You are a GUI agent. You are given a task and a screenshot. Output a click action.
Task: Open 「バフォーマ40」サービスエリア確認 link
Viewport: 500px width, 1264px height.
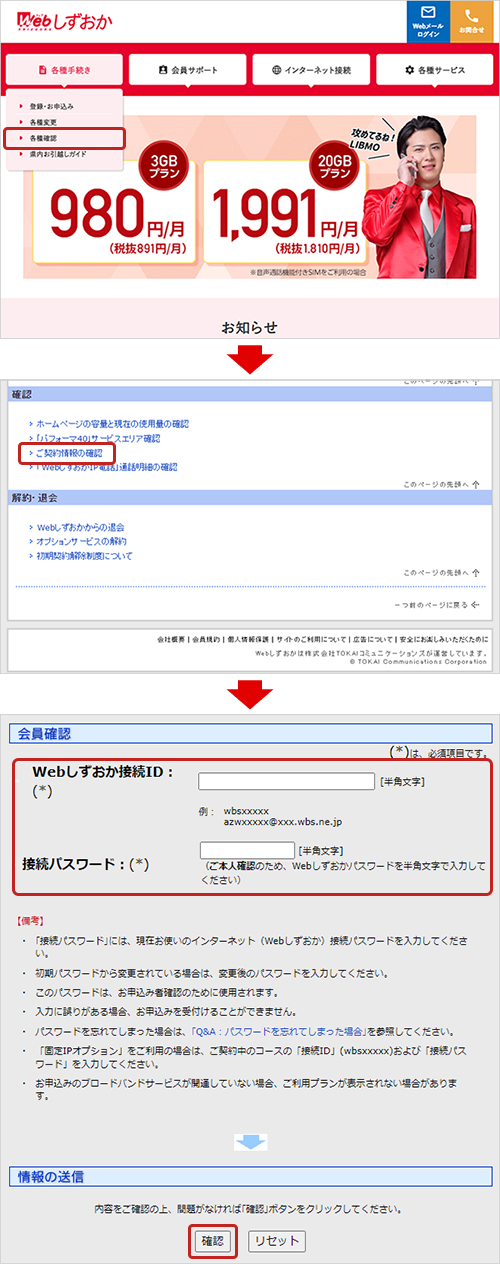[97, 438]
